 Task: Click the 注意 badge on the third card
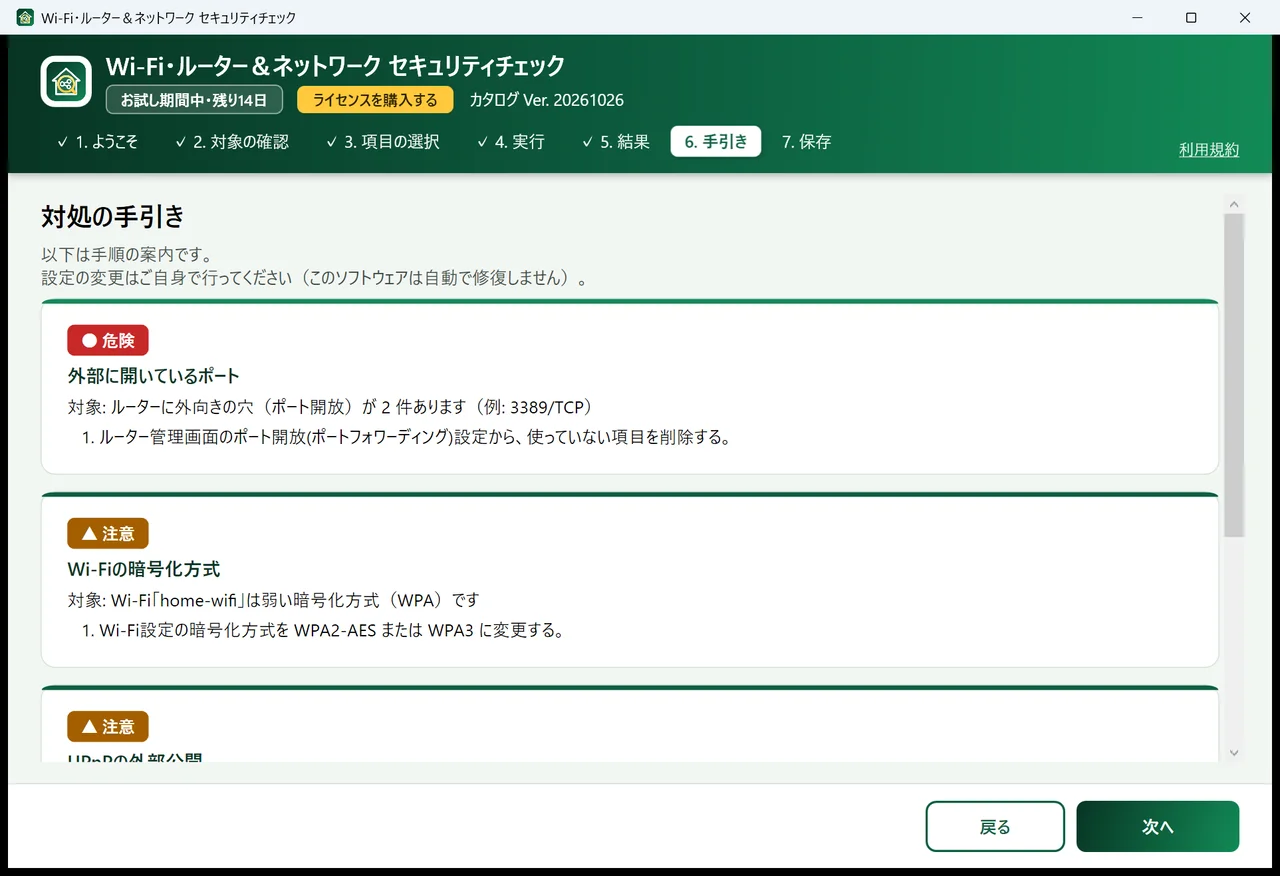pos(108,726)
